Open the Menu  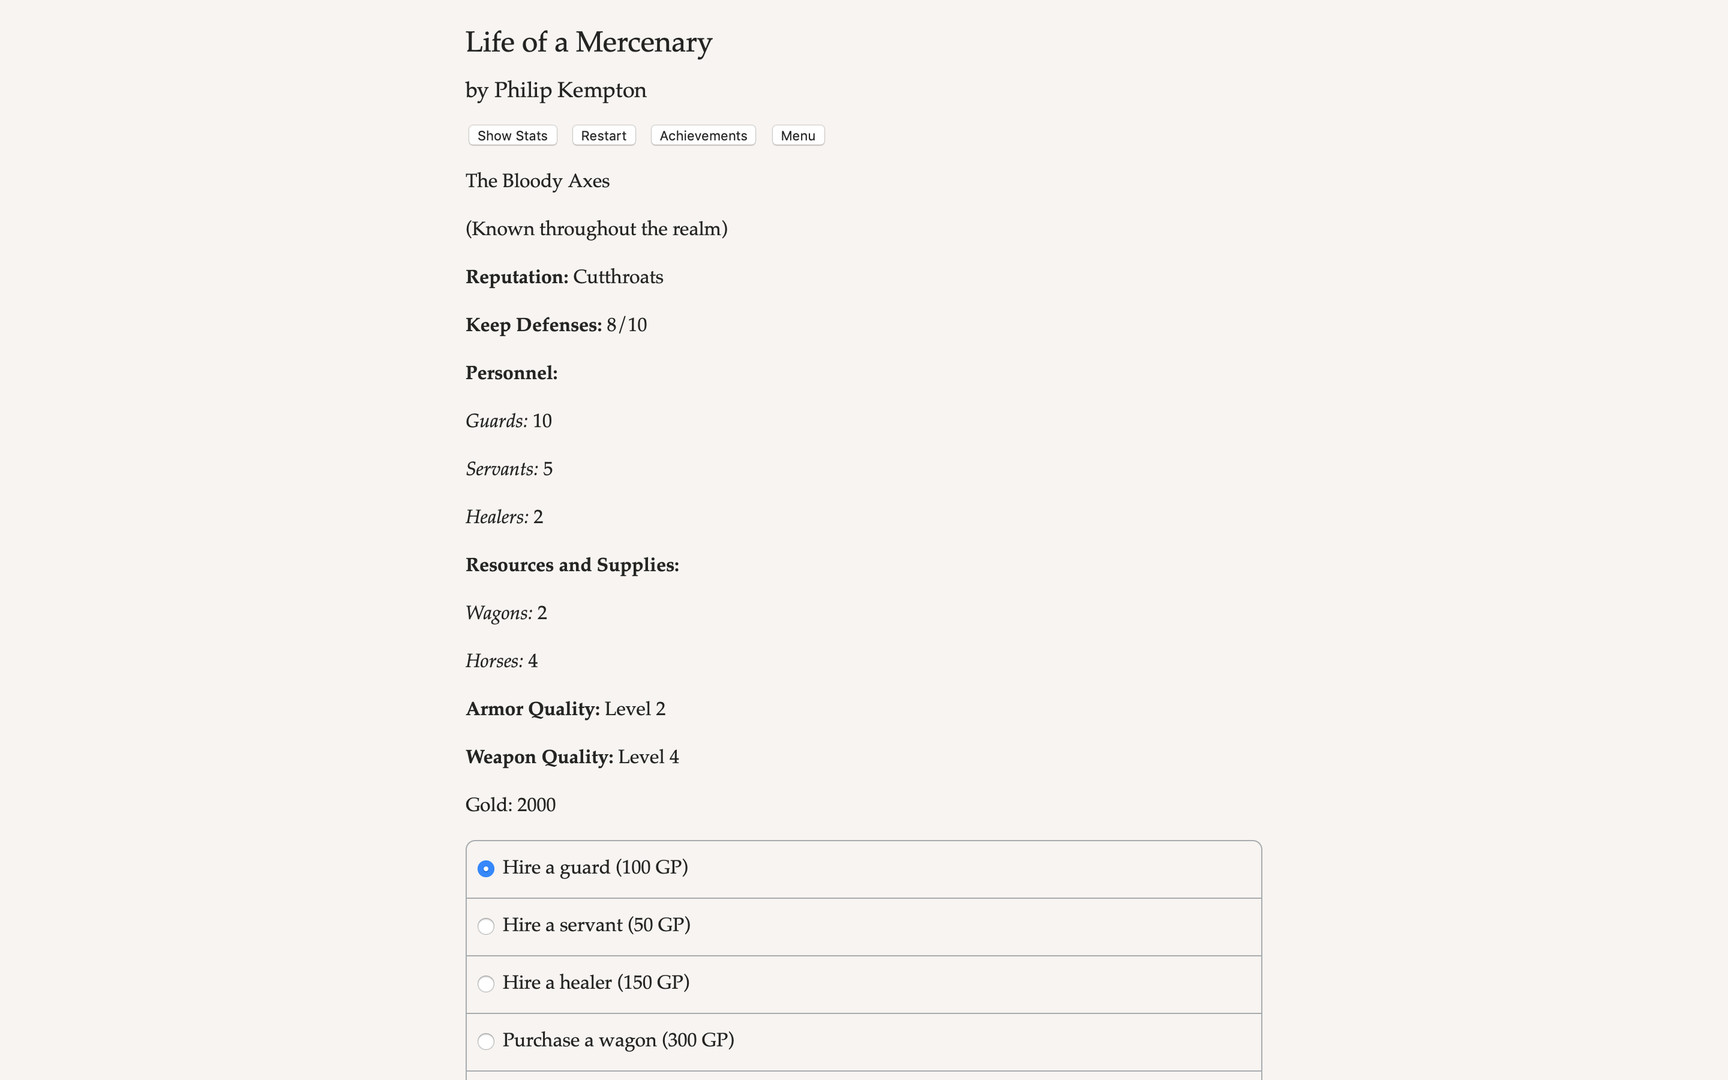click(x=797, y=135)
